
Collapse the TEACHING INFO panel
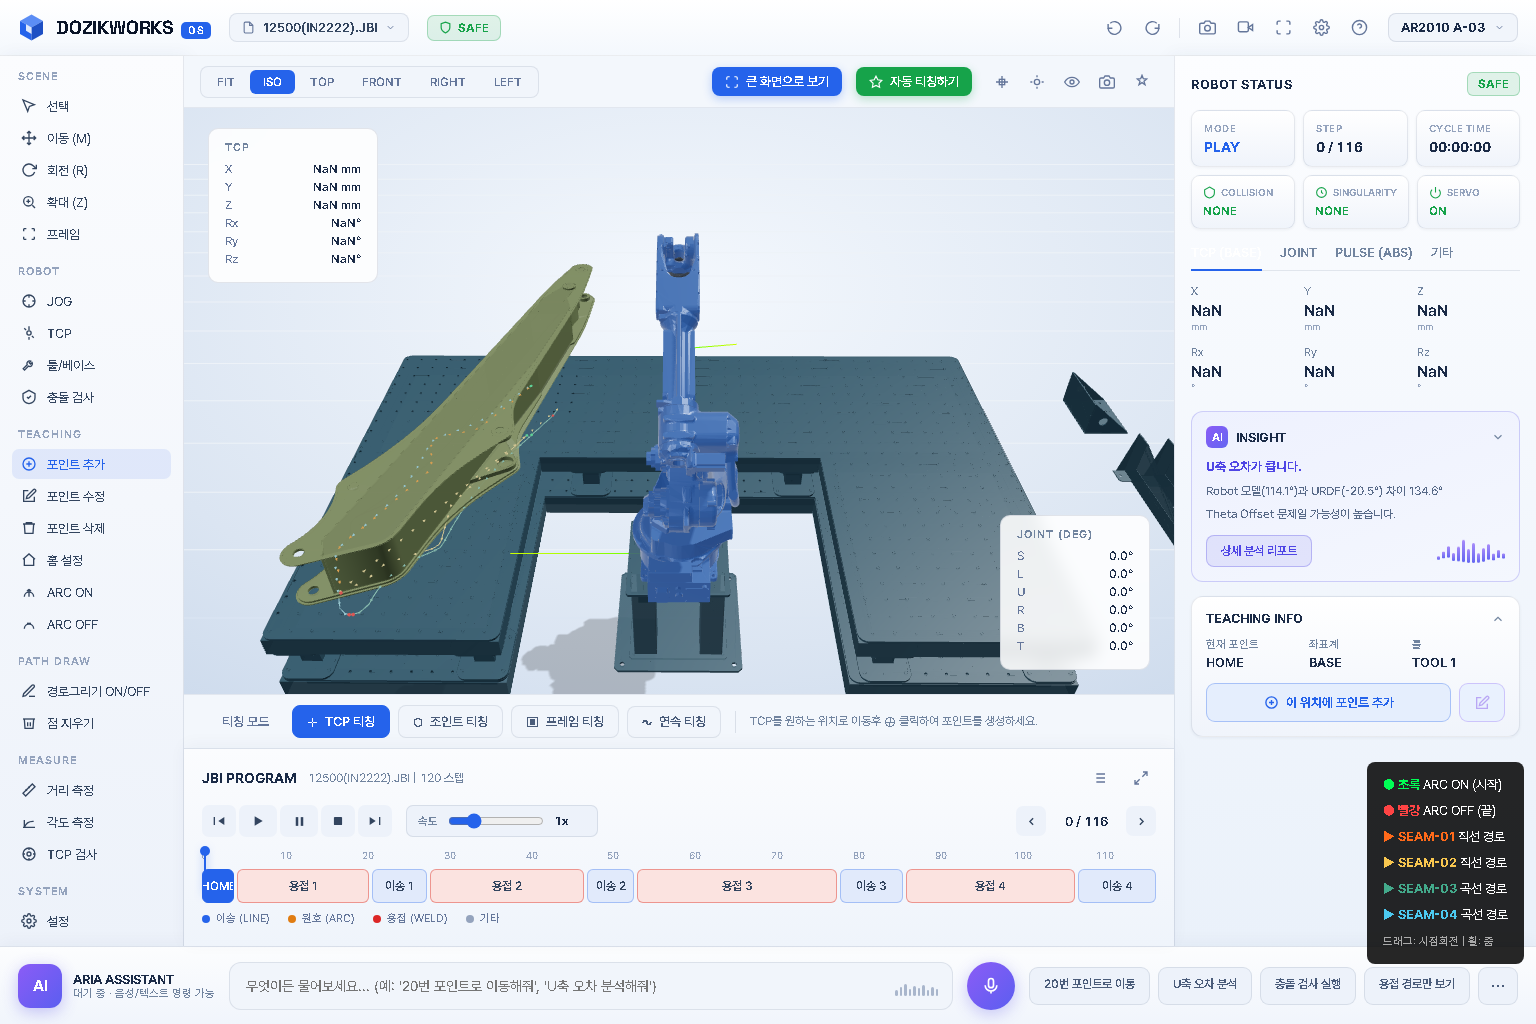click(1498, 619)
